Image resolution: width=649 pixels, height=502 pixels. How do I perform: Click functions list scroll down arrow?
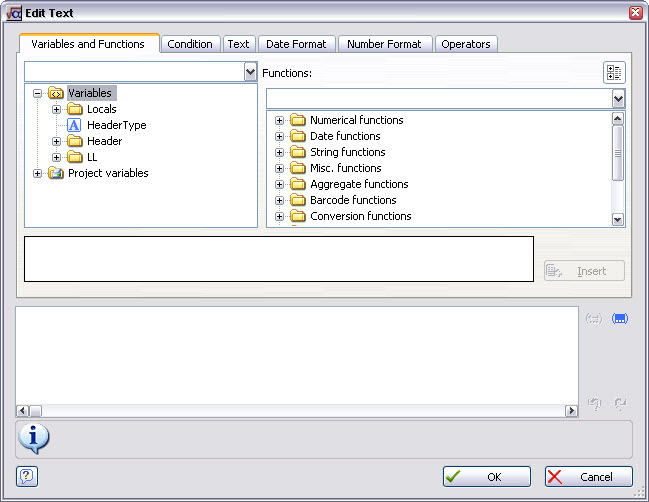tap(618, 219)
